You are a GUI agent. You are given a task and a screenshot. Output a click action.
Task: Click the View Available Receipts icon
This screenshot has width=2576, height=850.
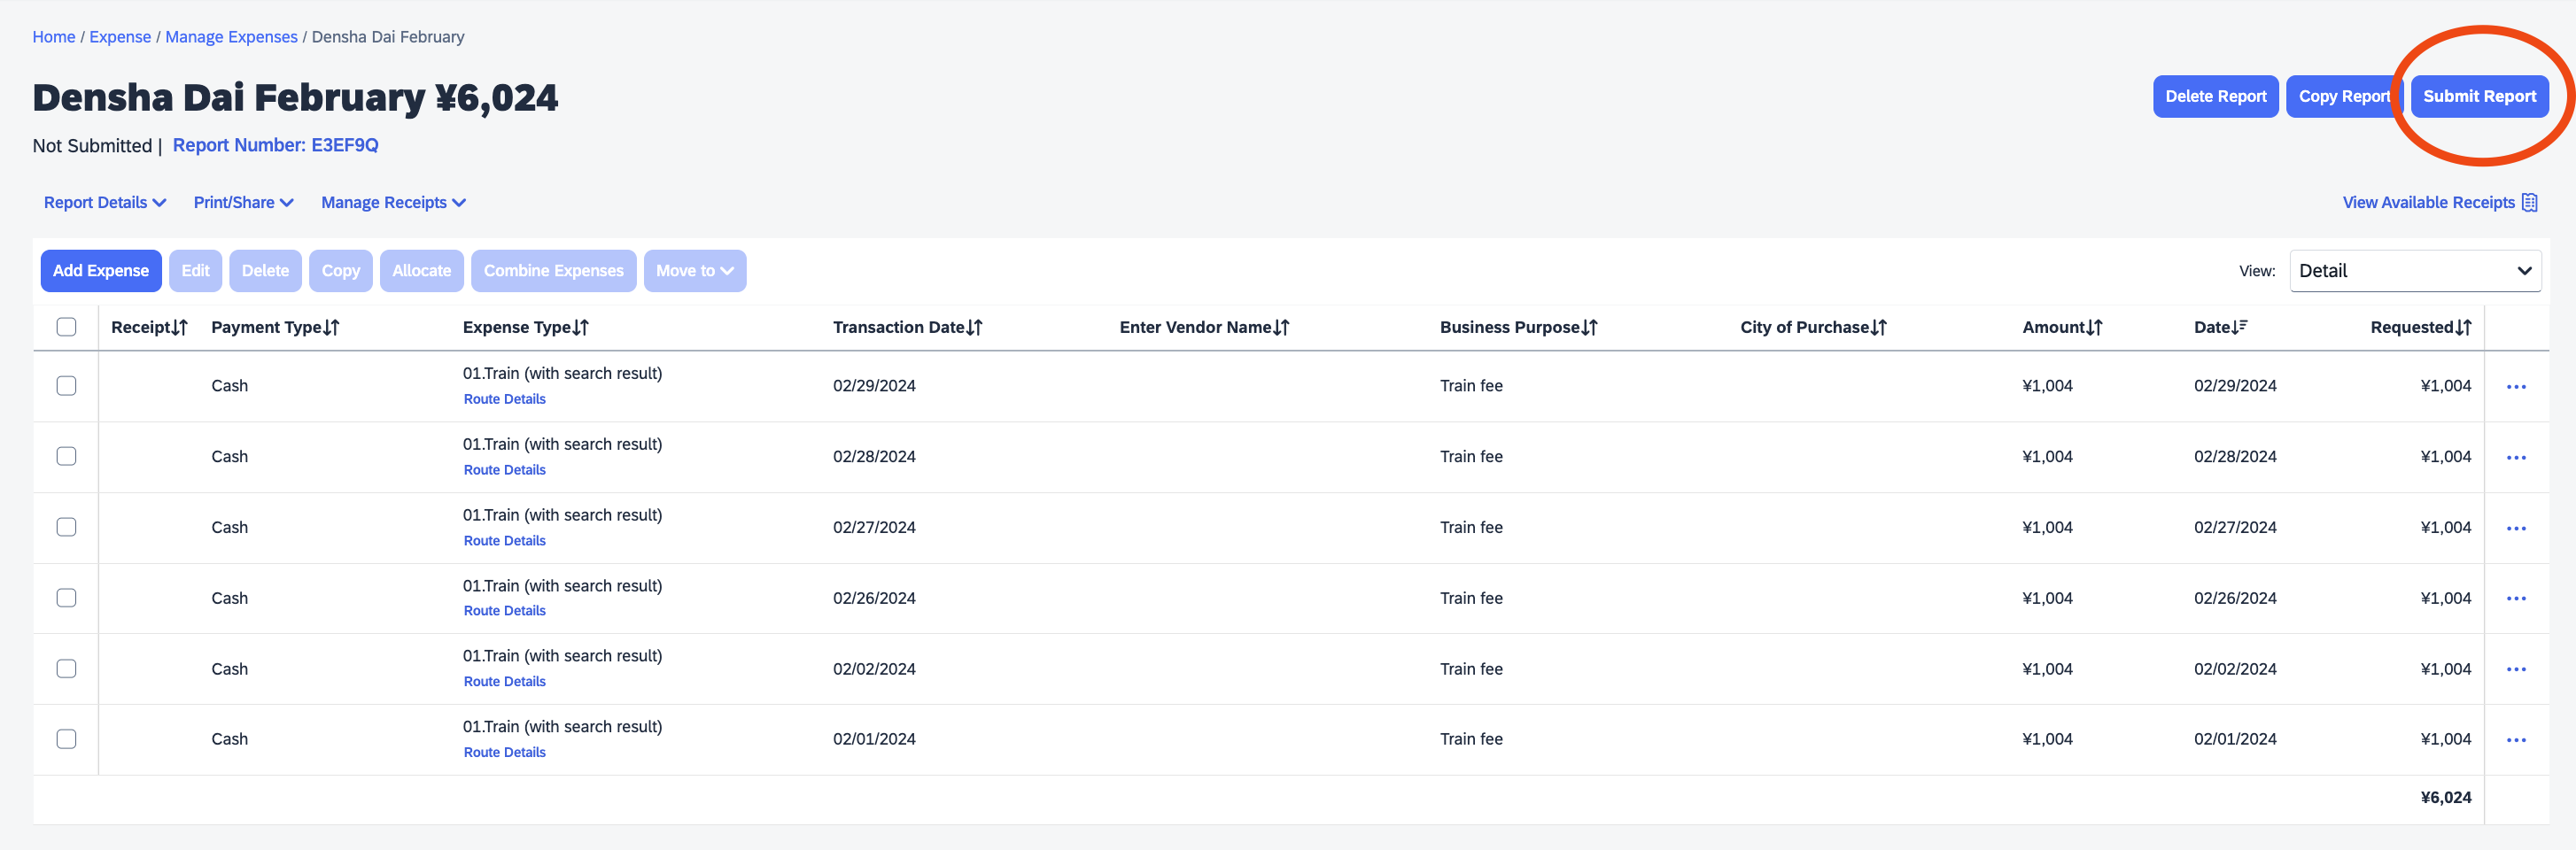(2529, 203)
